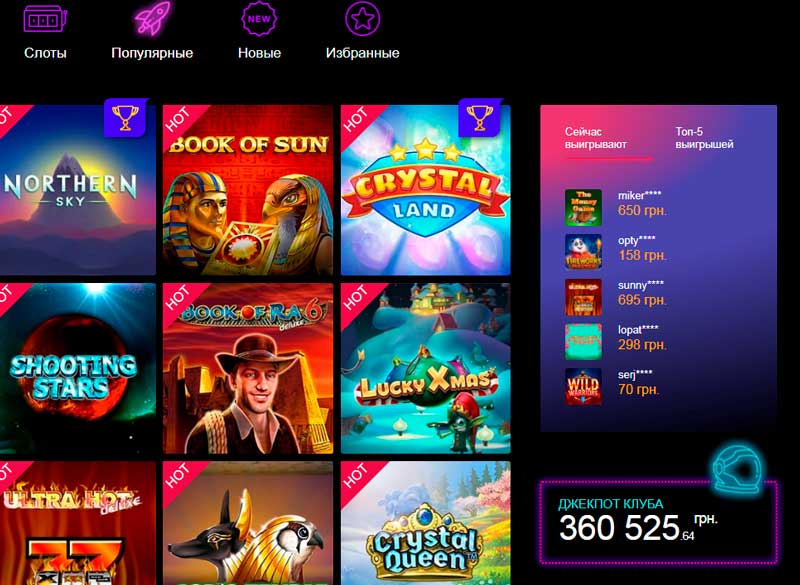This screenshot has height=585, width=800.
Task: Switch to Топ-5 выигрышей tab
Action: click(704, 138)
